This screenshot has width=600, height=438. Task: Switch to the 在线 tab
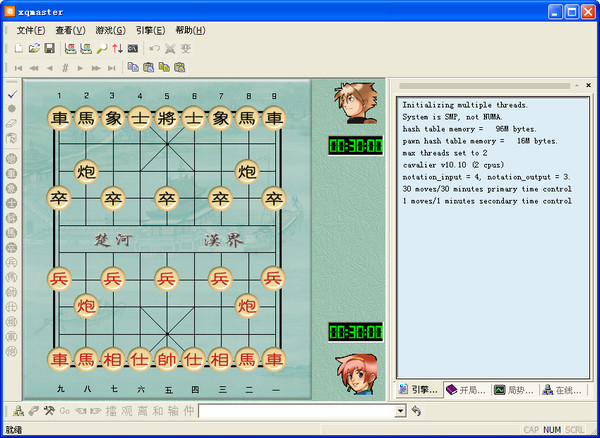[x=562, y=390]
